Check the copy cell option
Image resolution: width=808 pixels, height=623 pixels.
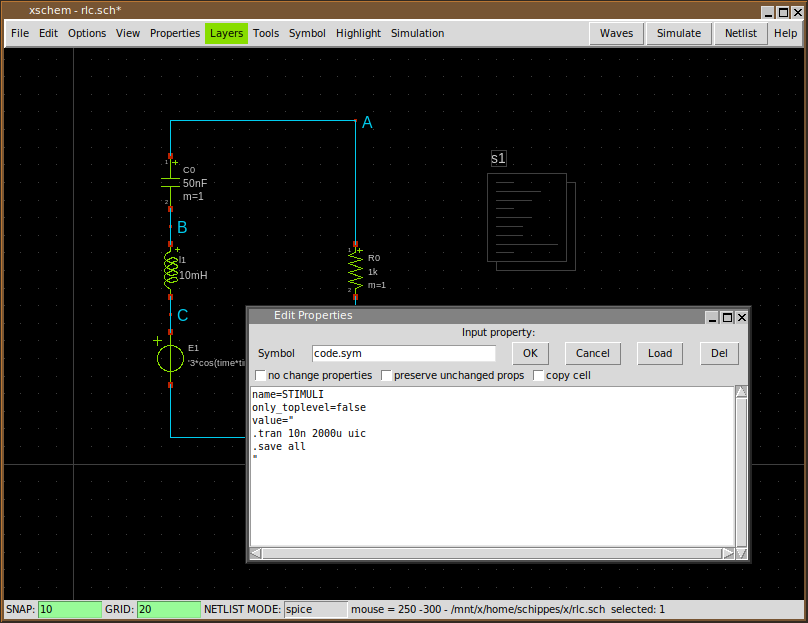point(538,376)
